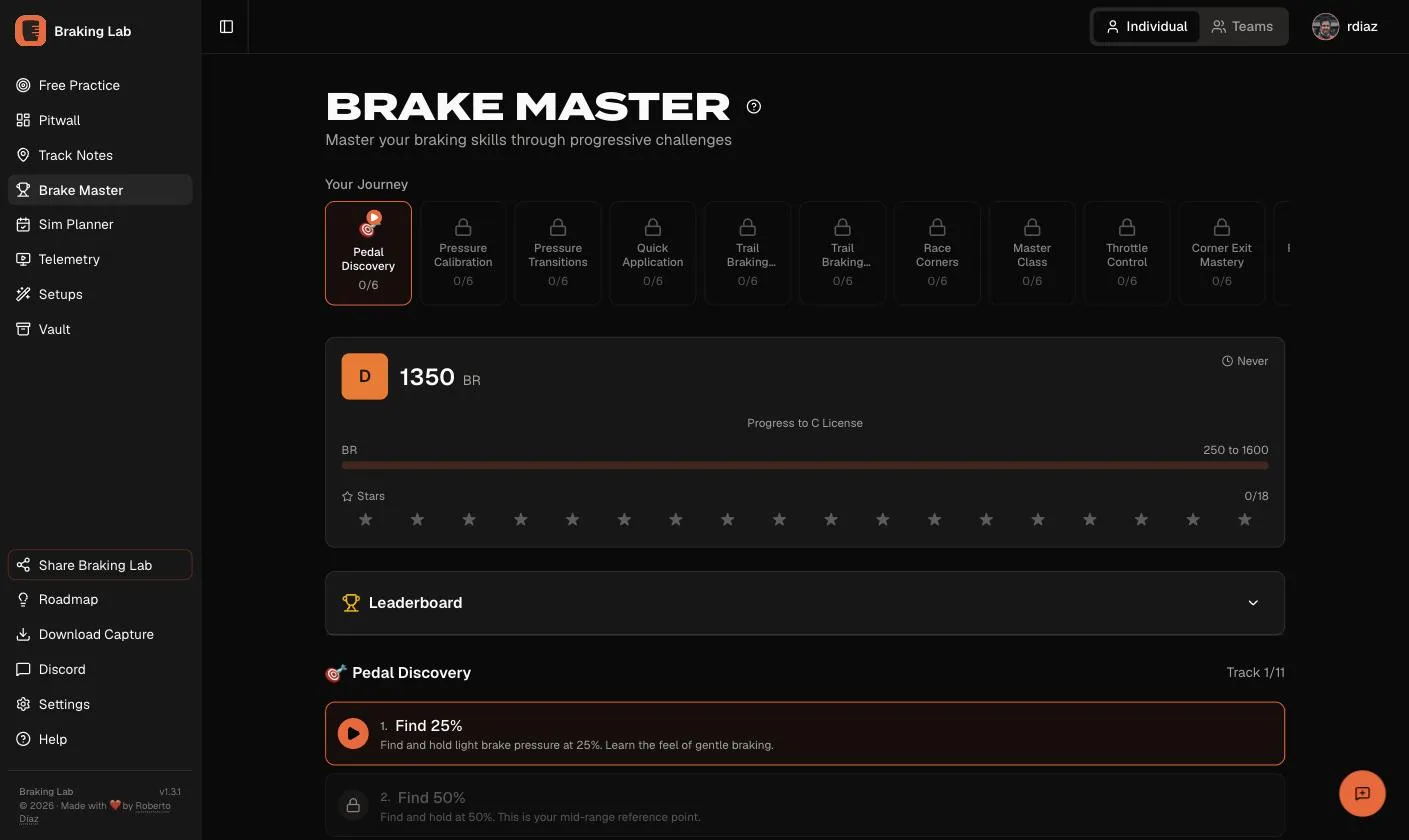Expand the Leaderboard chevron
This screenshot has width=1409, height=840.
(1253, 603)
